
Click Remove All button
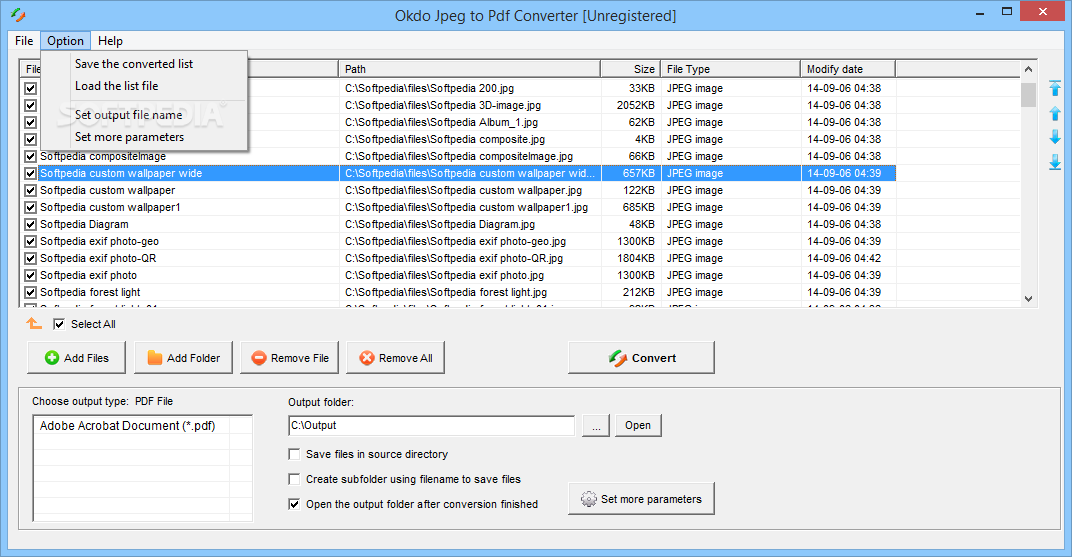tap(395, 357)
